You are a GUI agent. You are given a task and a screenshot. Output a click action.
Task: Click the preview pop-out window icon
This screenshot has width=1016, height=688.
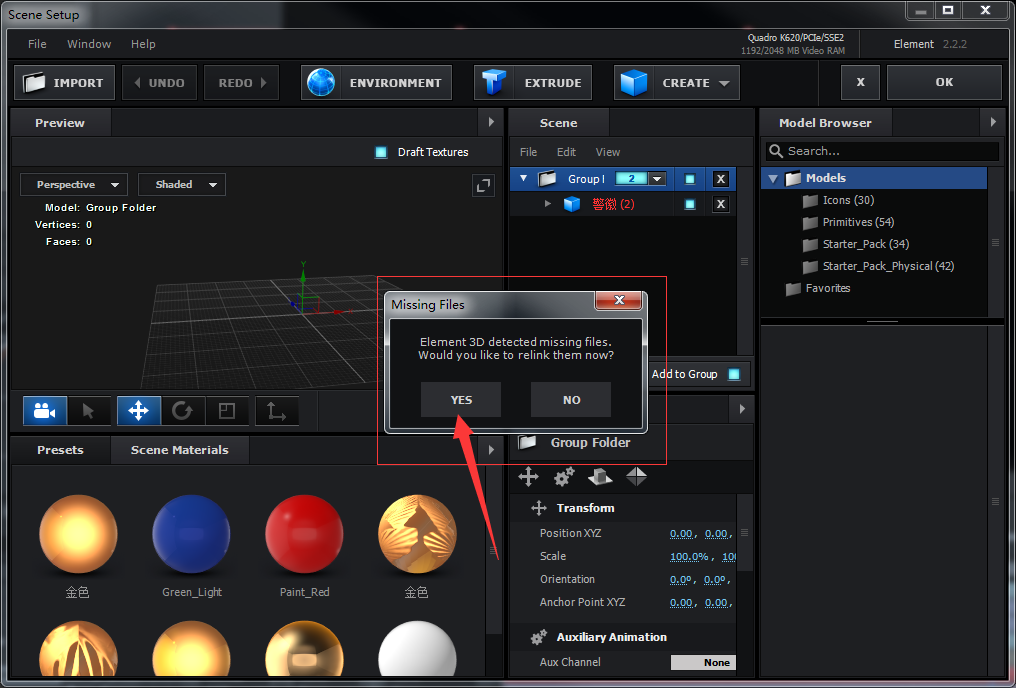[483, 186]
